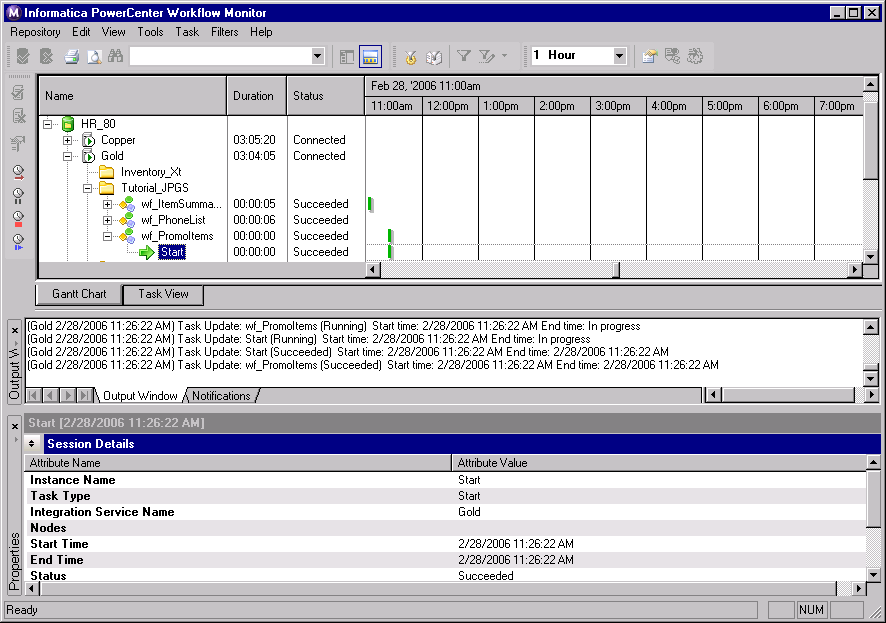Collapse the Tutorial_JPGS folder node
The height and width of the screenshot is (623, 886).
coord(88,188)
